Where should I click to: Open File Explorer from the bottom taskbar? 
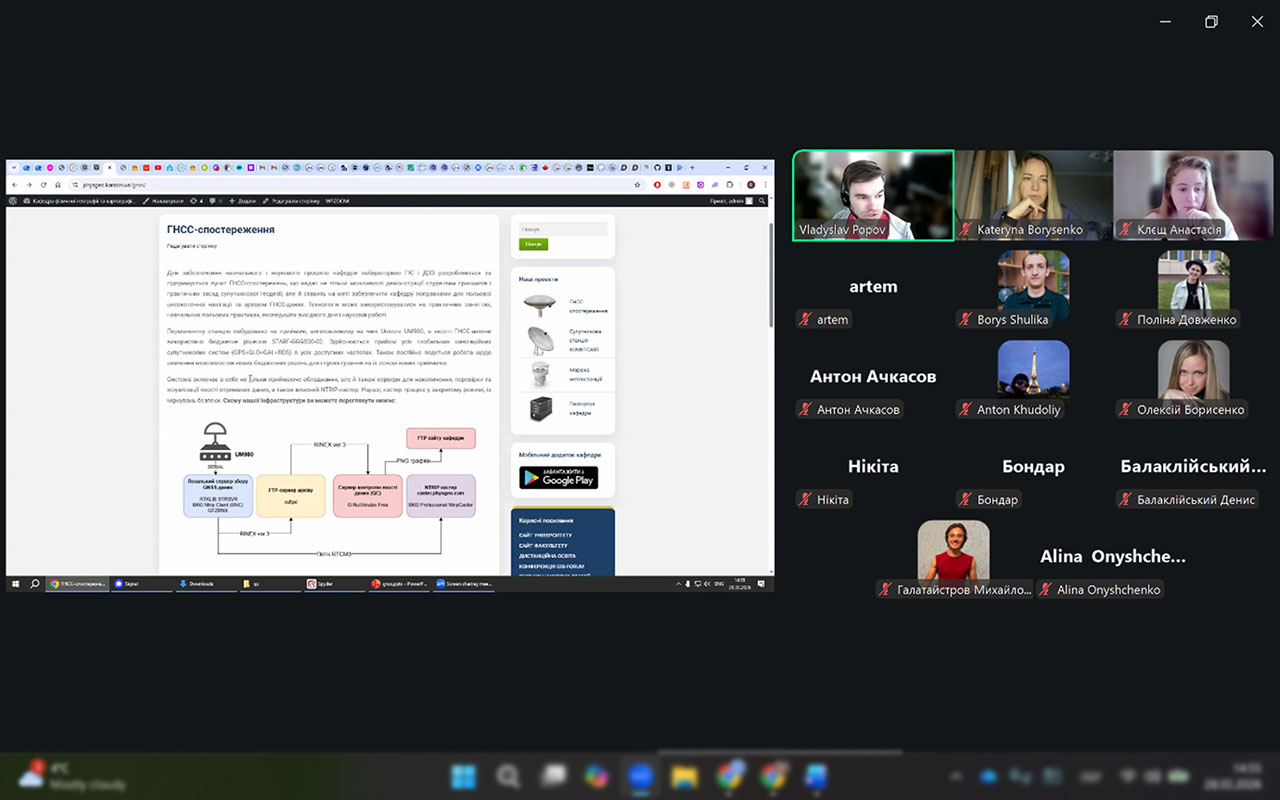click(684, 777)
